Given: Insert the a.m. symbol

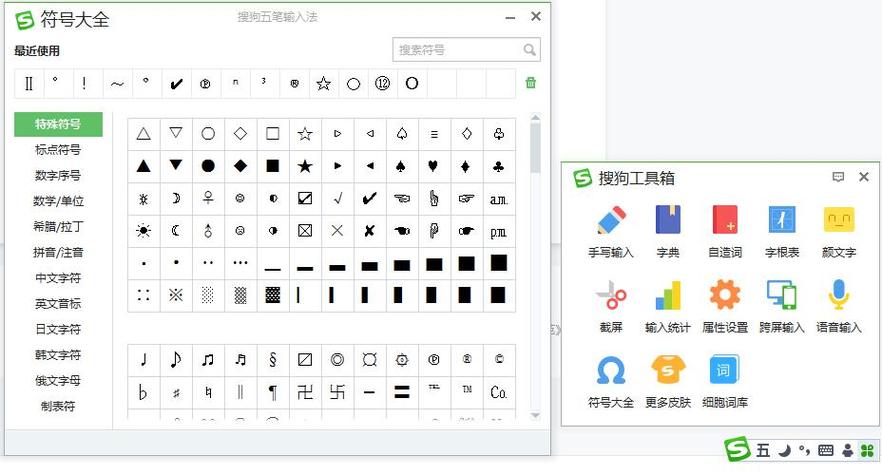Looking at the screenshot, I should pyautogui.click(x=498, y=198).
